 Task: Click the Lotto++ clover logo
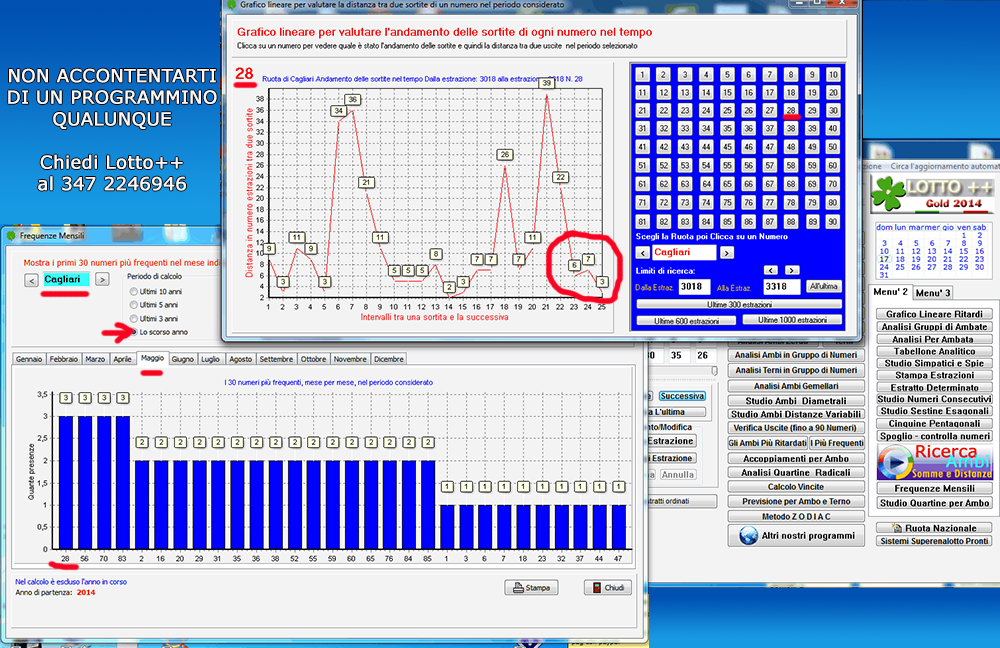[888, 193]
